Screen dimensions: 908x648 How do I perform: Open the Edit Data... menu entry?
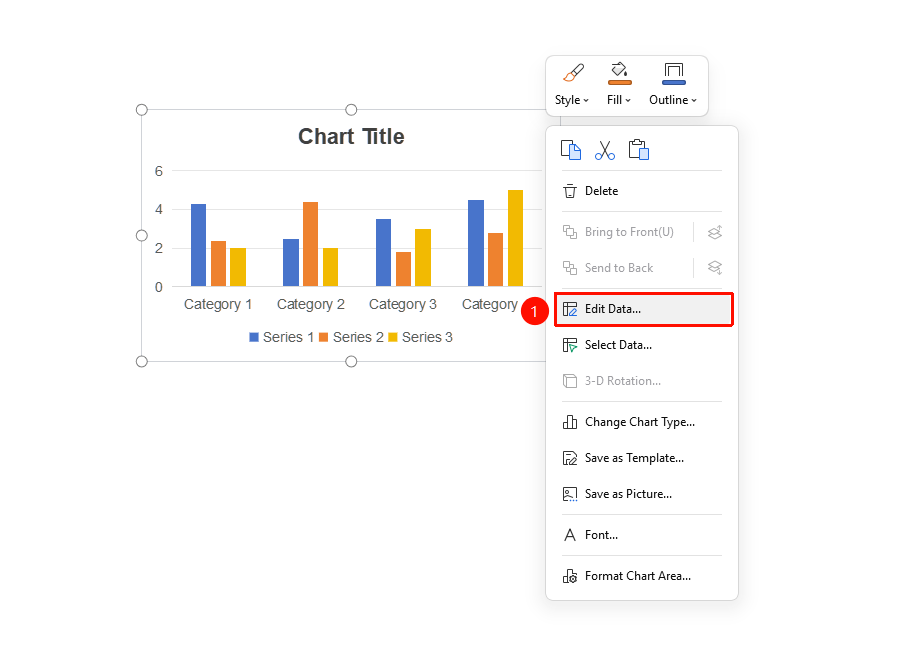[x=643, y=309]
